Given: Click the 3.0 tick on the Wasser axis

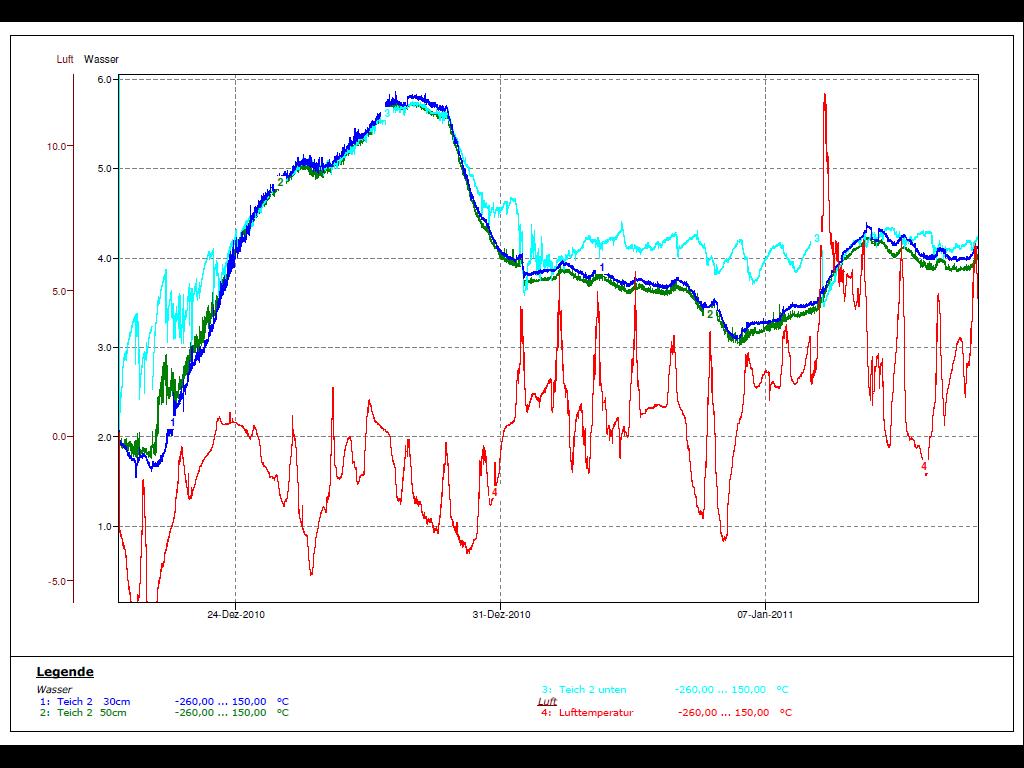Looking at the screenshot, I should tap(103, 348).
